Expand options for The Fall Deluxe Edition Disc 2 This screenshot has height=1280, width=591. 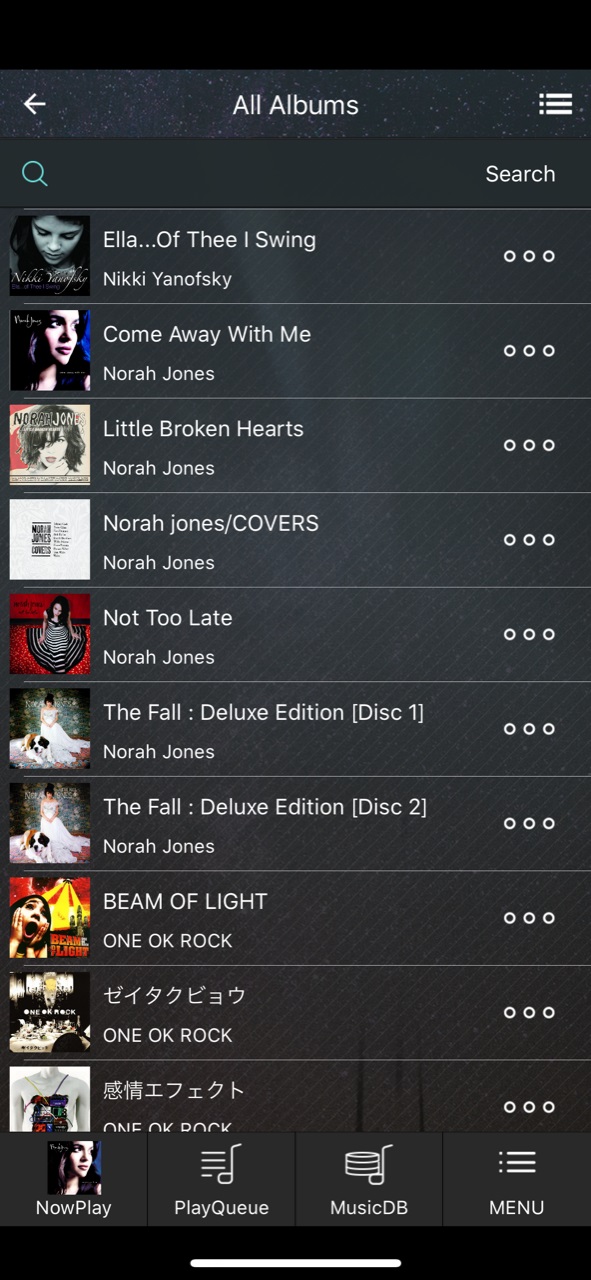pos(529,823)
